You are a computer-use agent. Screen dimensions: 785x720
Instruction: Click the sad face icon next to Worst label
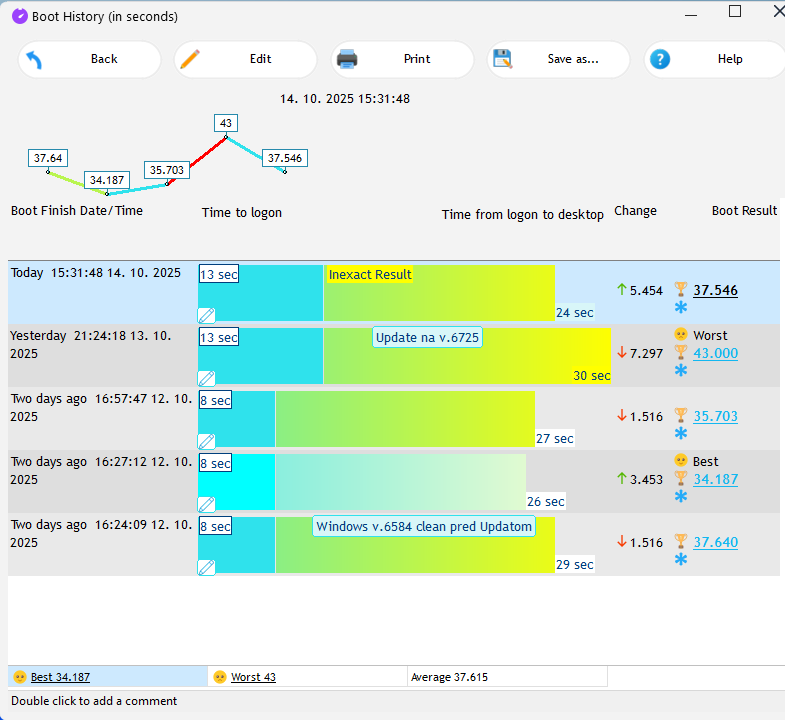681,335
